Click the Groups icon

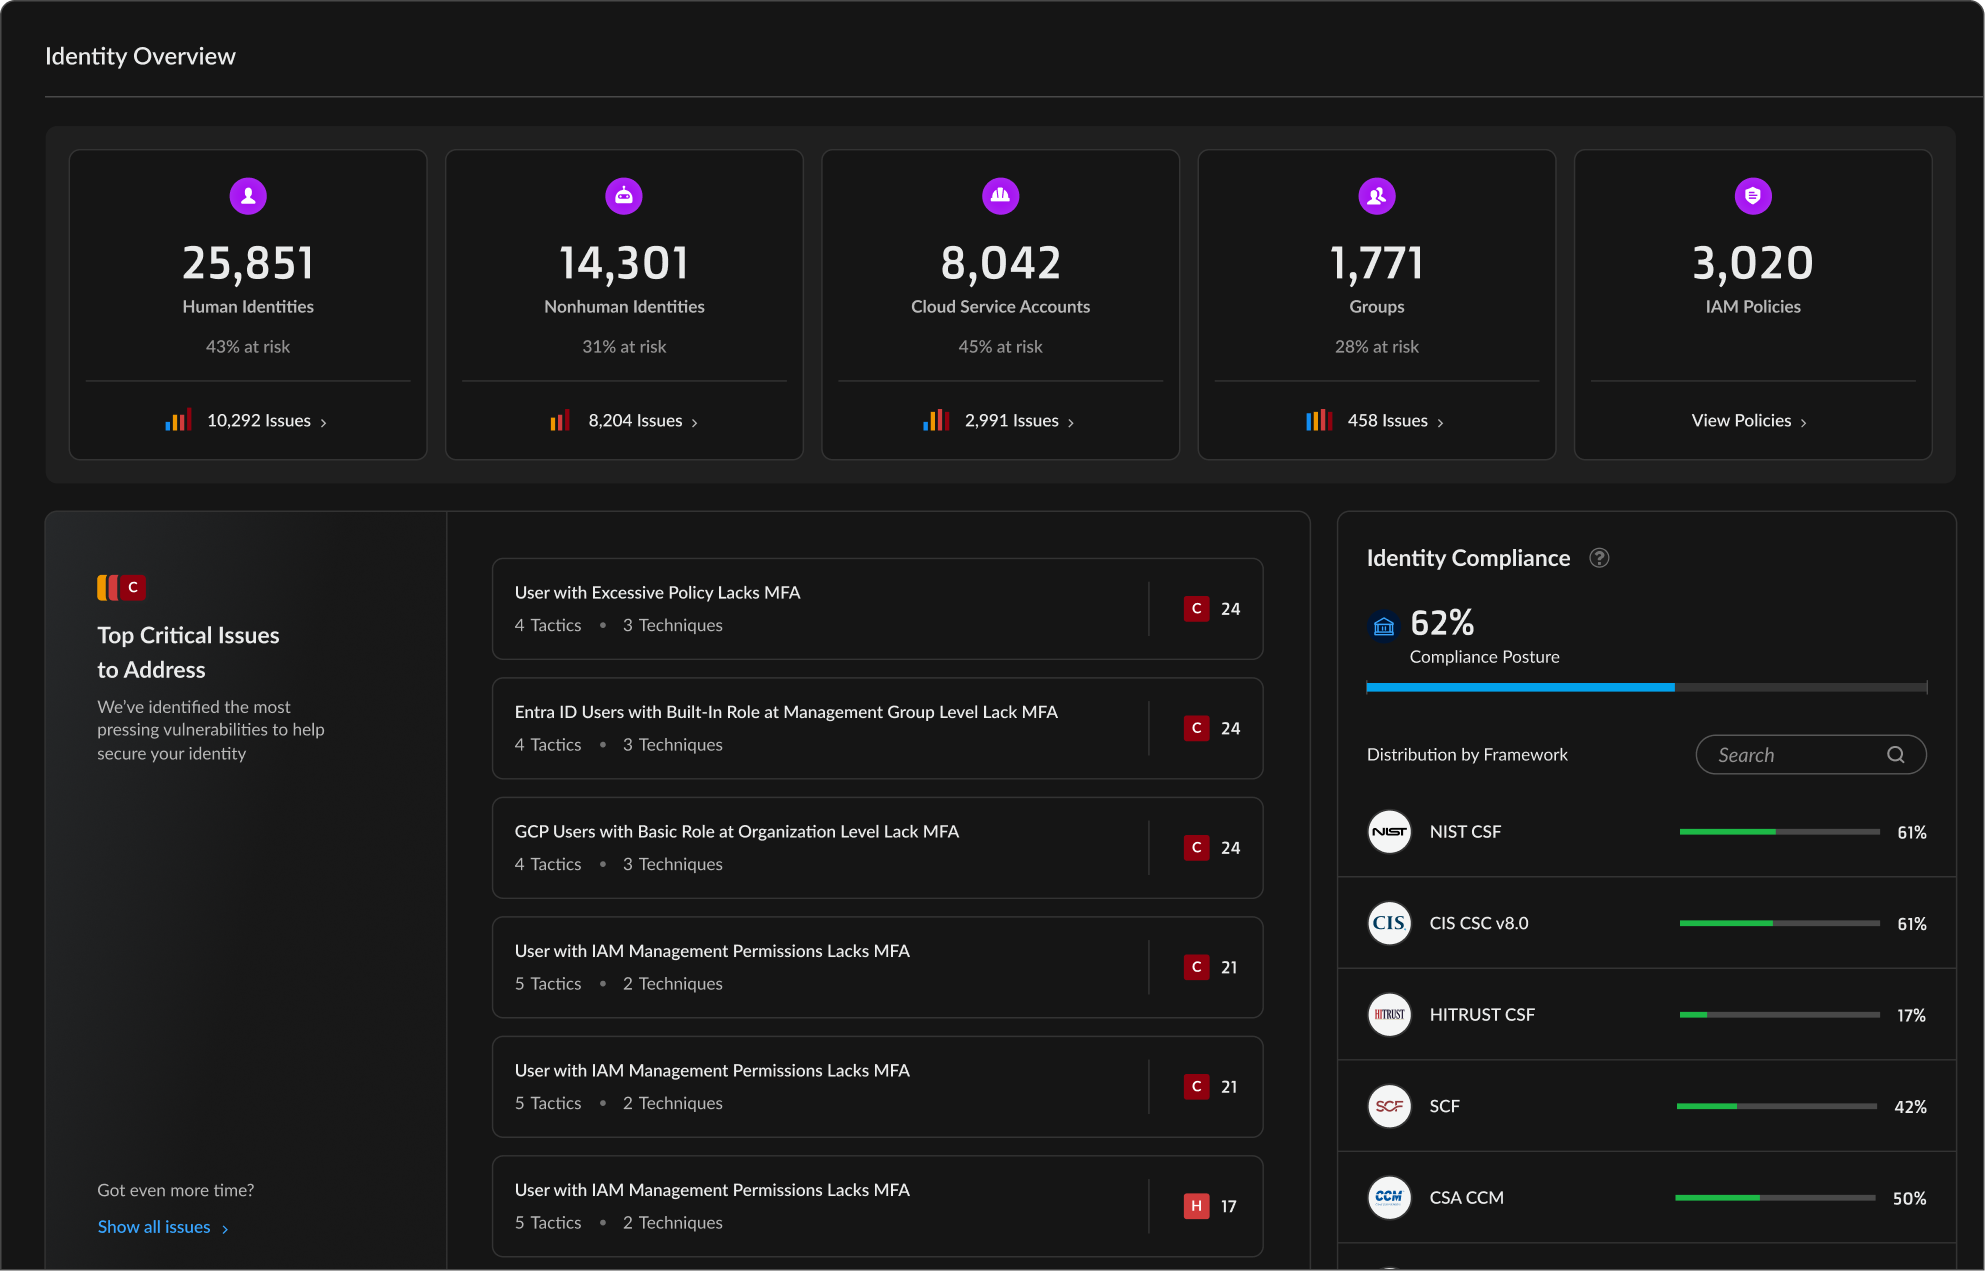(x=1376, y=196)
